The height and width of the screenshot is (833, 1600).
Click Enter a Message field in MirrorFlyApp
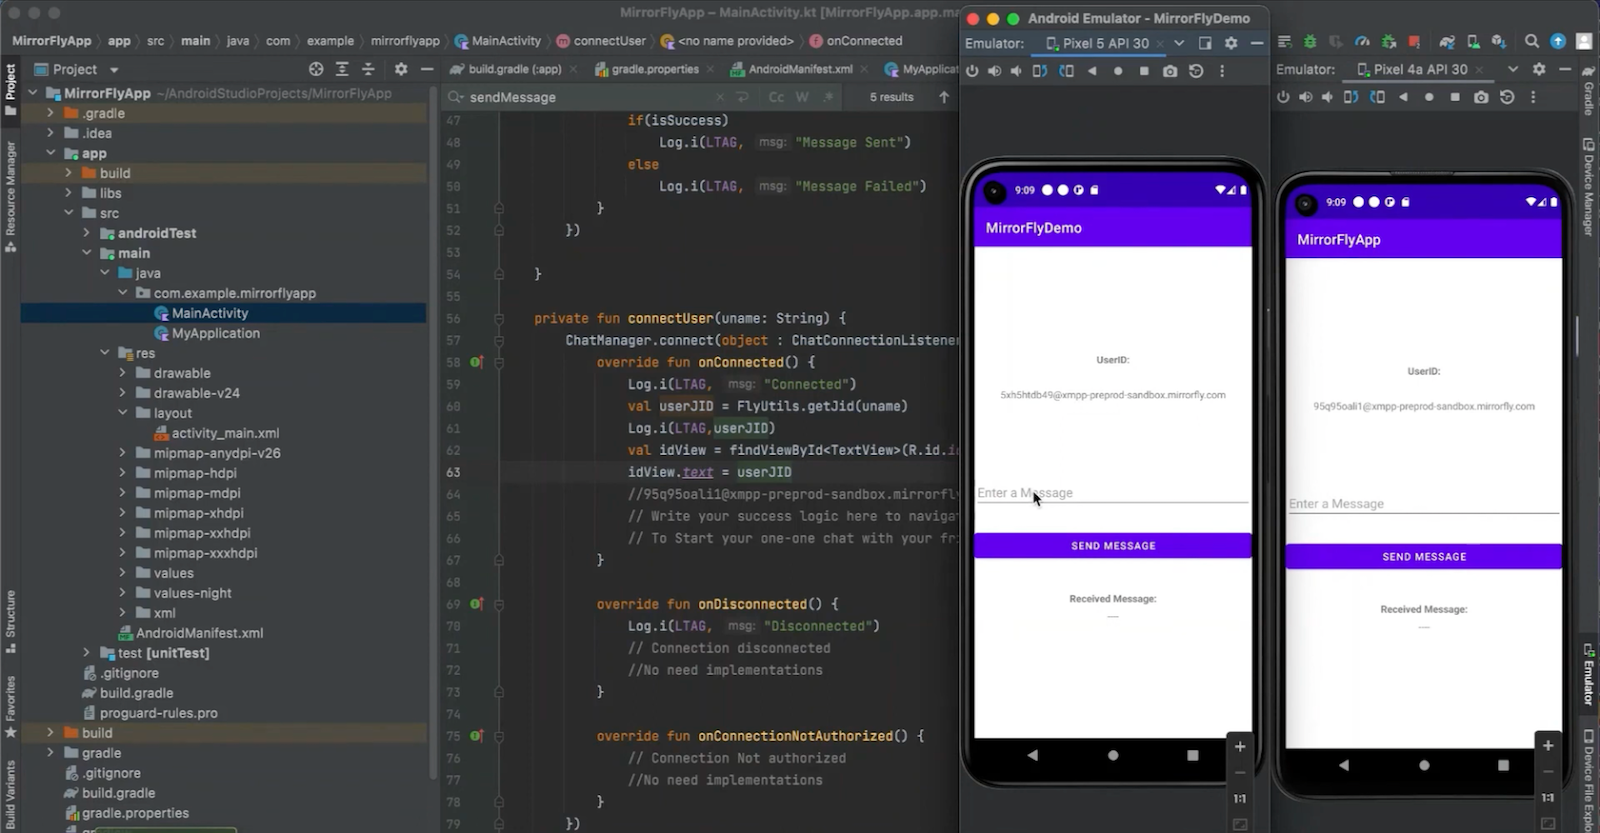[x=1424, y=504]
